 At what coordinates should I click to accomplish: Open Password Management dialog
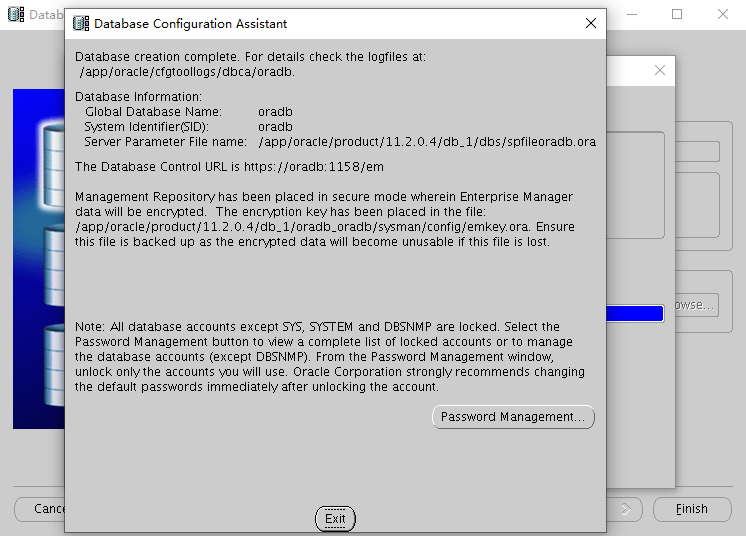pos(513,417)
